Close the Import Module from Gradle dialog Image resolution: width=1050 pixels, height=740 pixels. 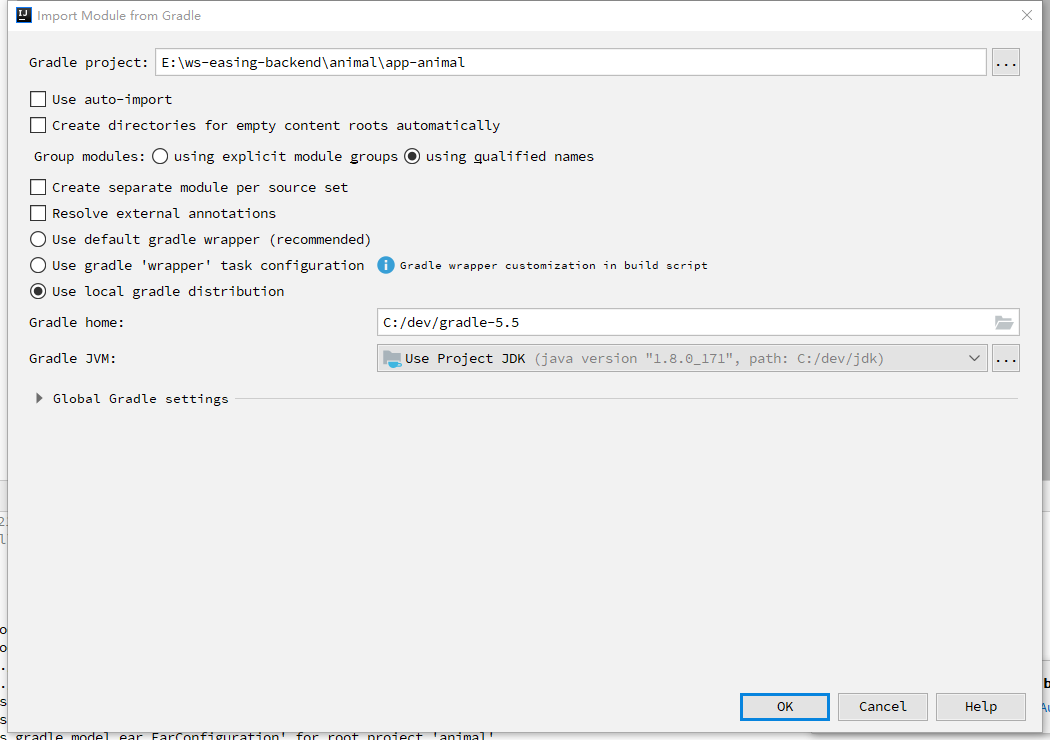(x=1027, y=15)
